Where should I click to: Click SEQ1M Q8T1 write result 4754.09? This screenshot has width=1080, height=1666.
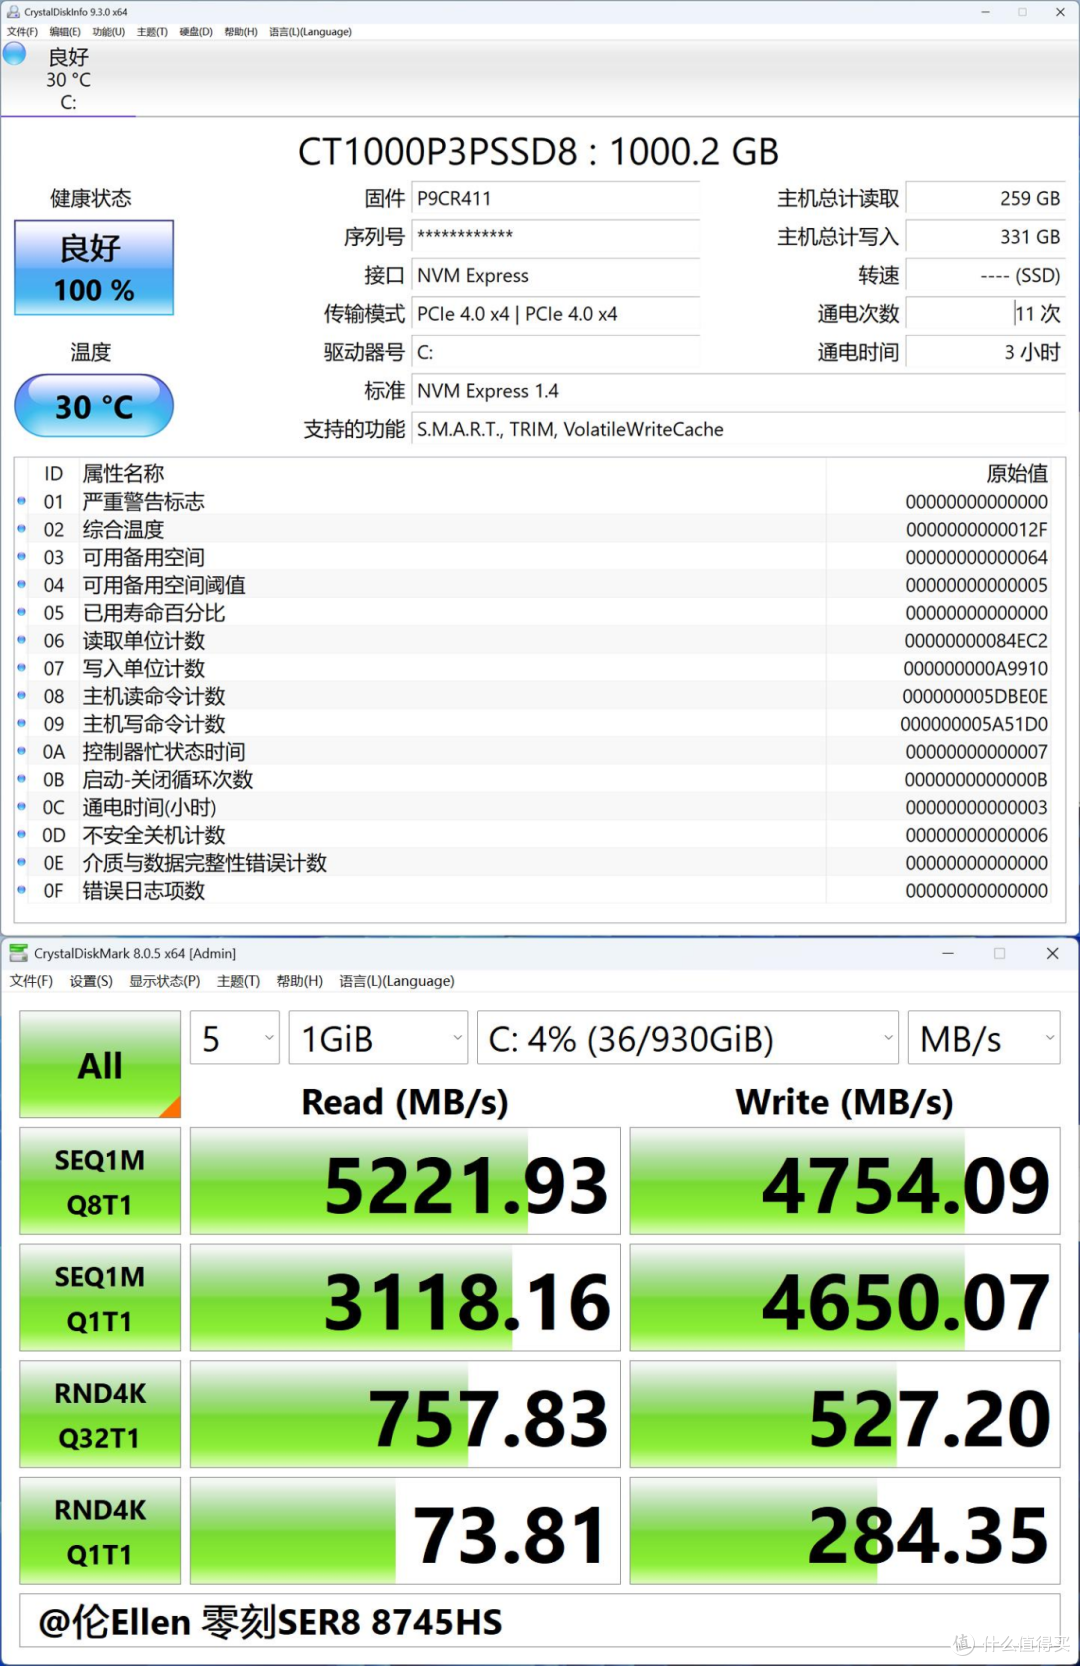(x=845, y=1181)
